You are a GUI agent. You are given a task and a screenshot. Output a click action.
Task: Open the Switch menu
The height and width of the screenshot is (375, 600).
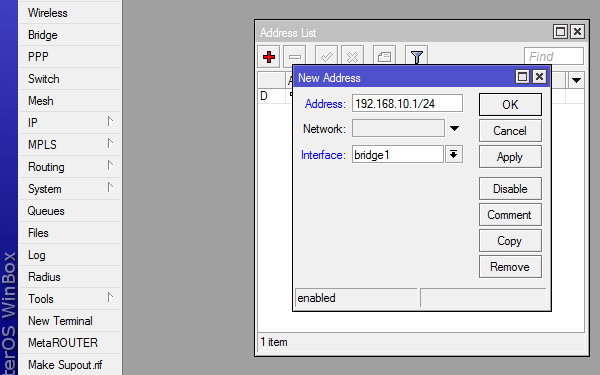(x=70, y=79)
